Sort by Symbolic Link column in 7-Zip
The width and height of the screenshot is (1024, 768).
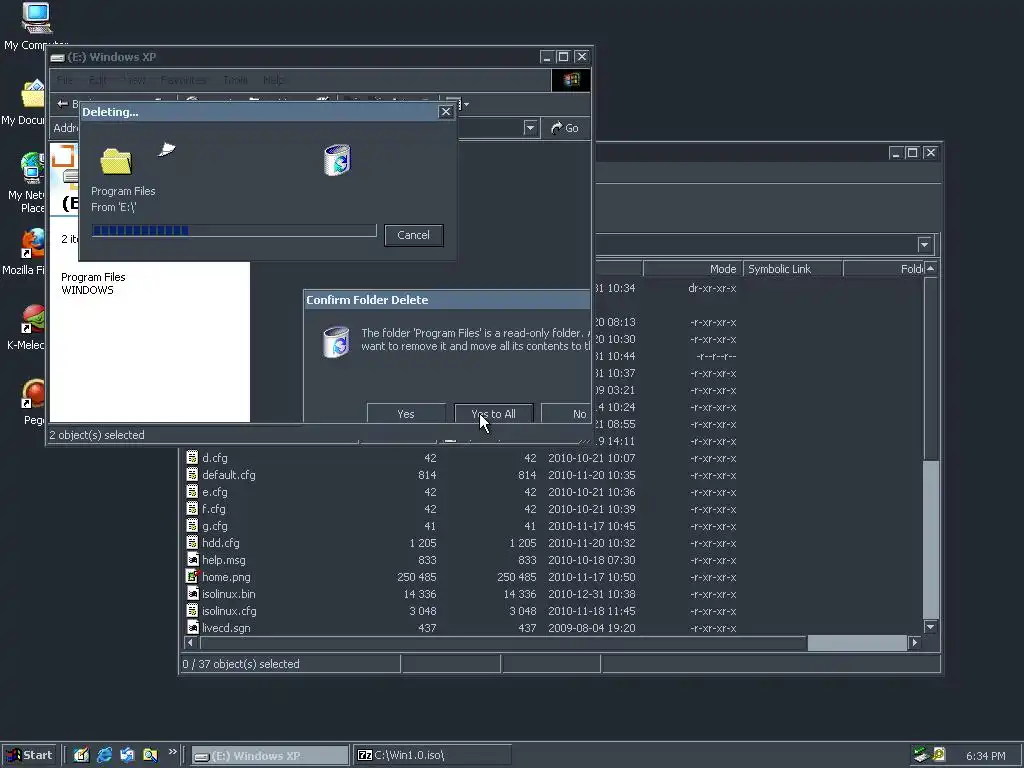[793, 269]
